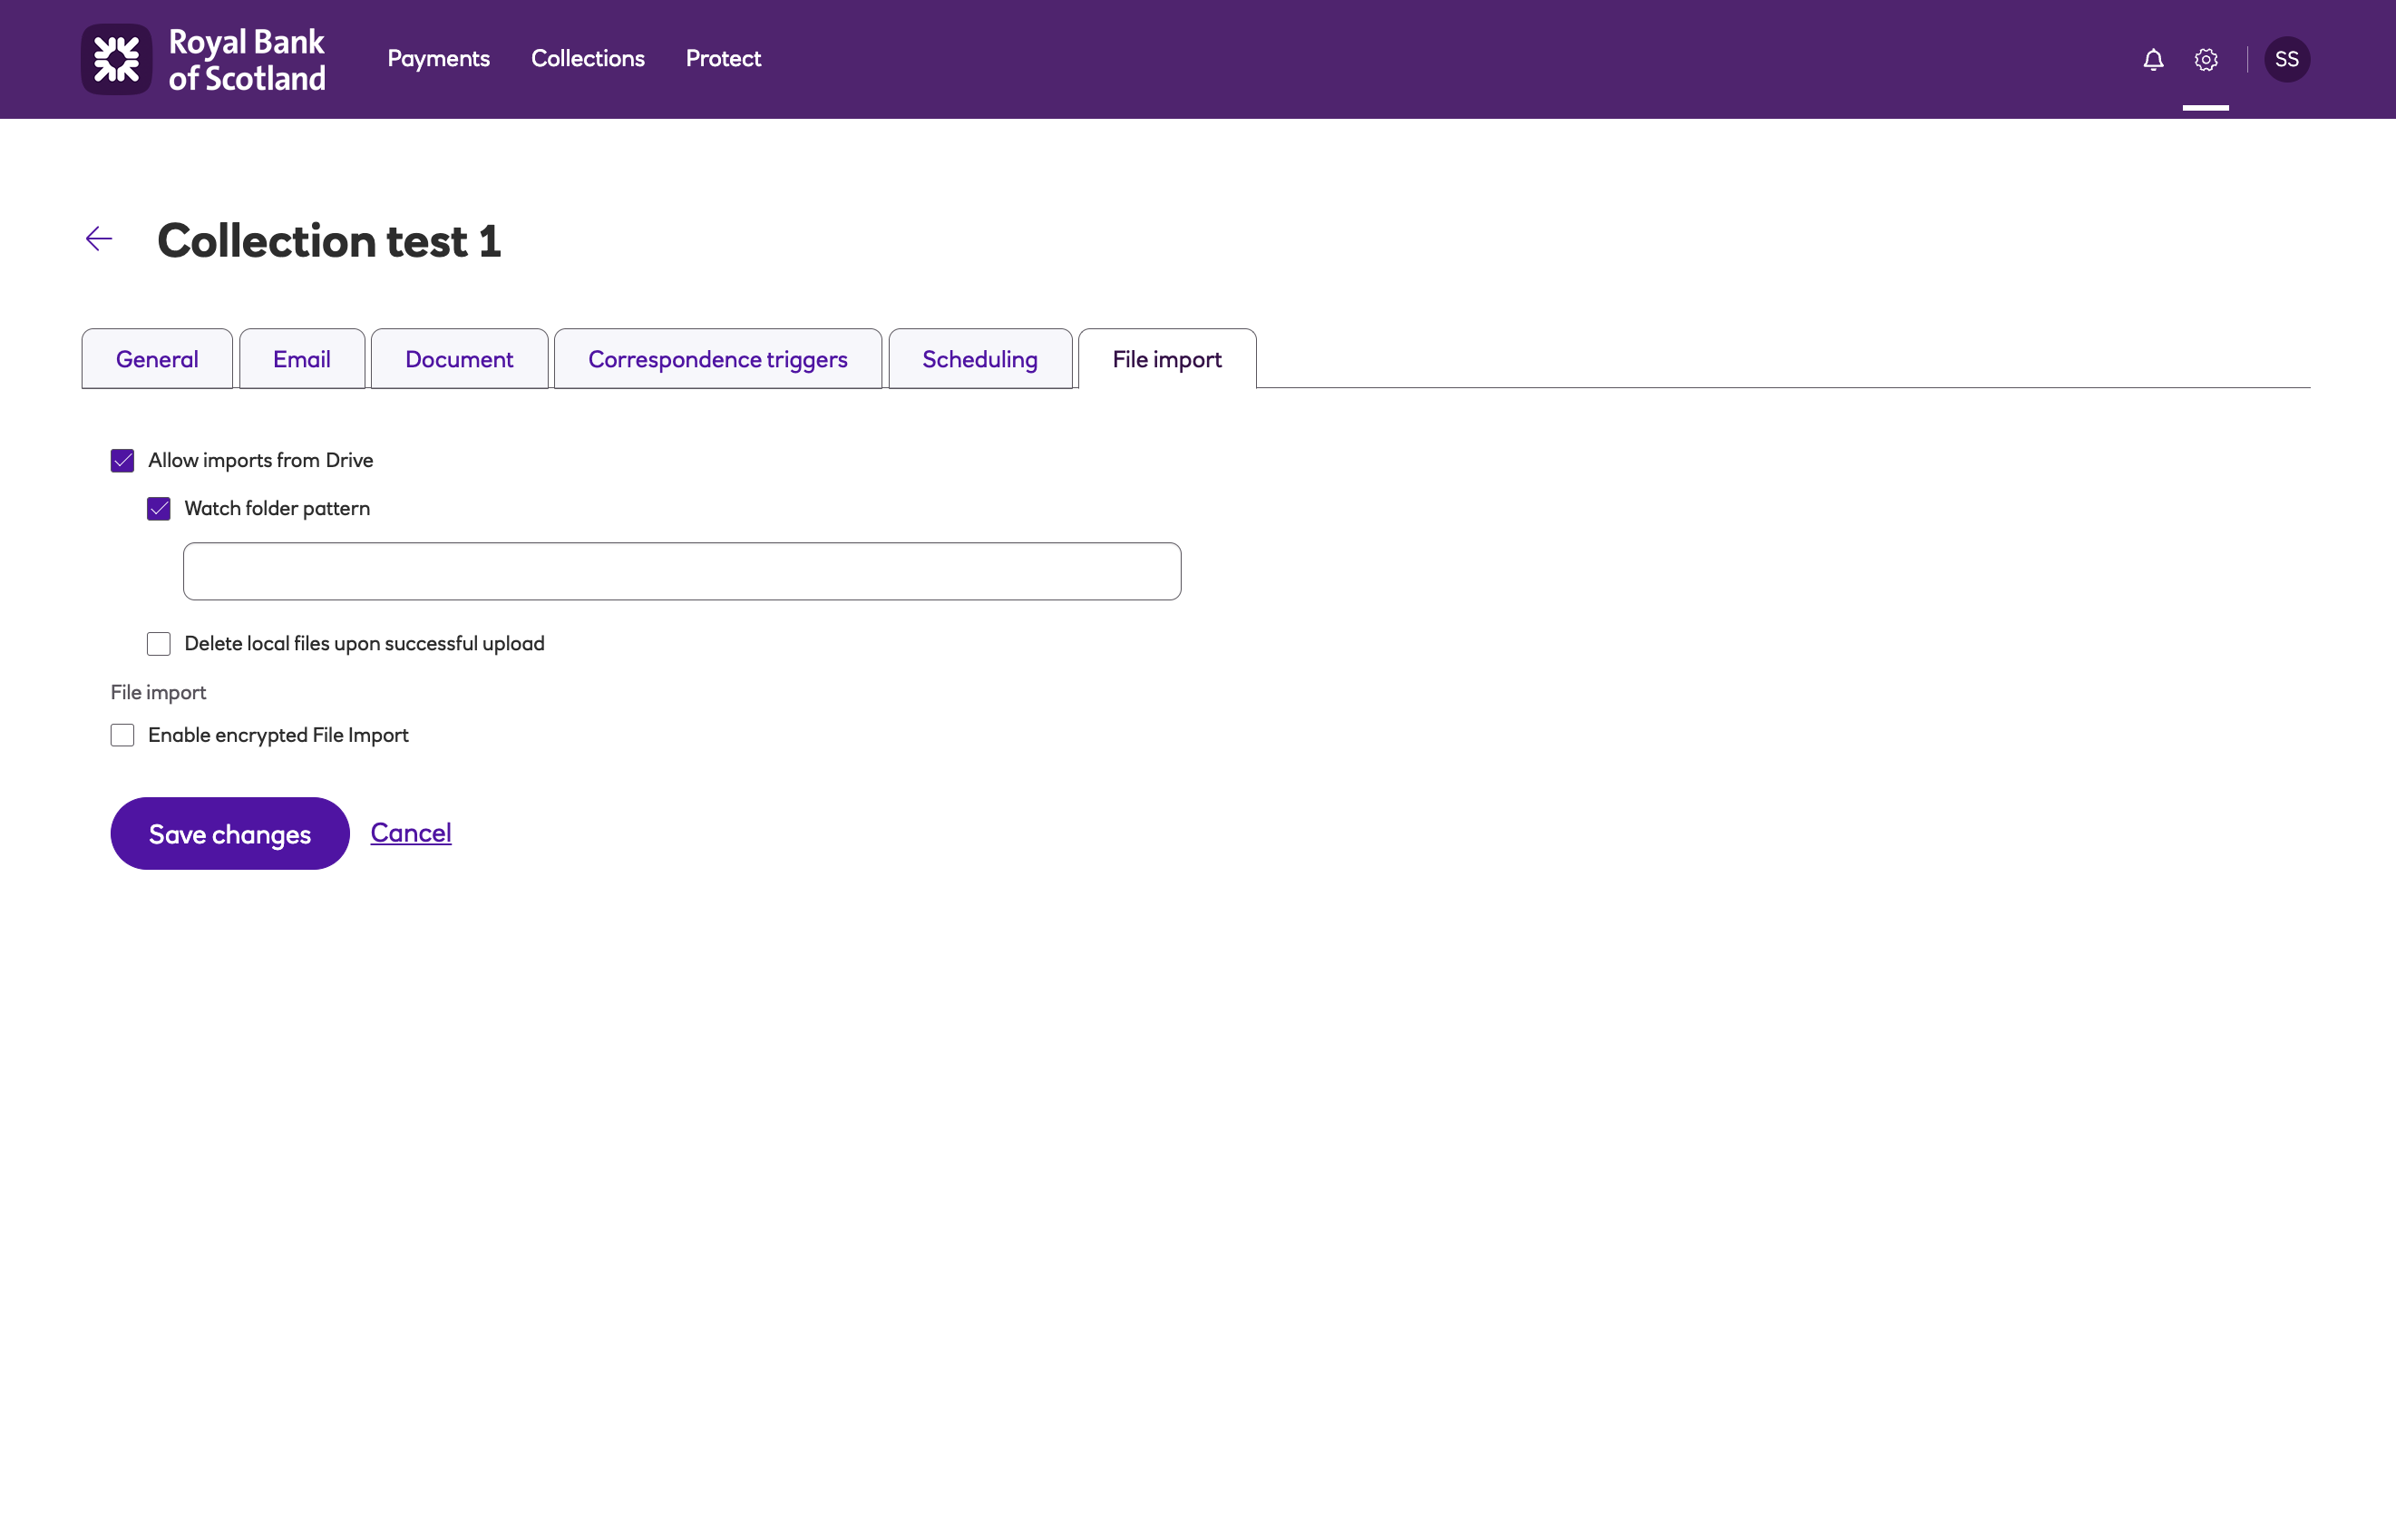Focus the watch folder pattern text field
Screen dimensions: 2396x1540
tap(682, 571)
